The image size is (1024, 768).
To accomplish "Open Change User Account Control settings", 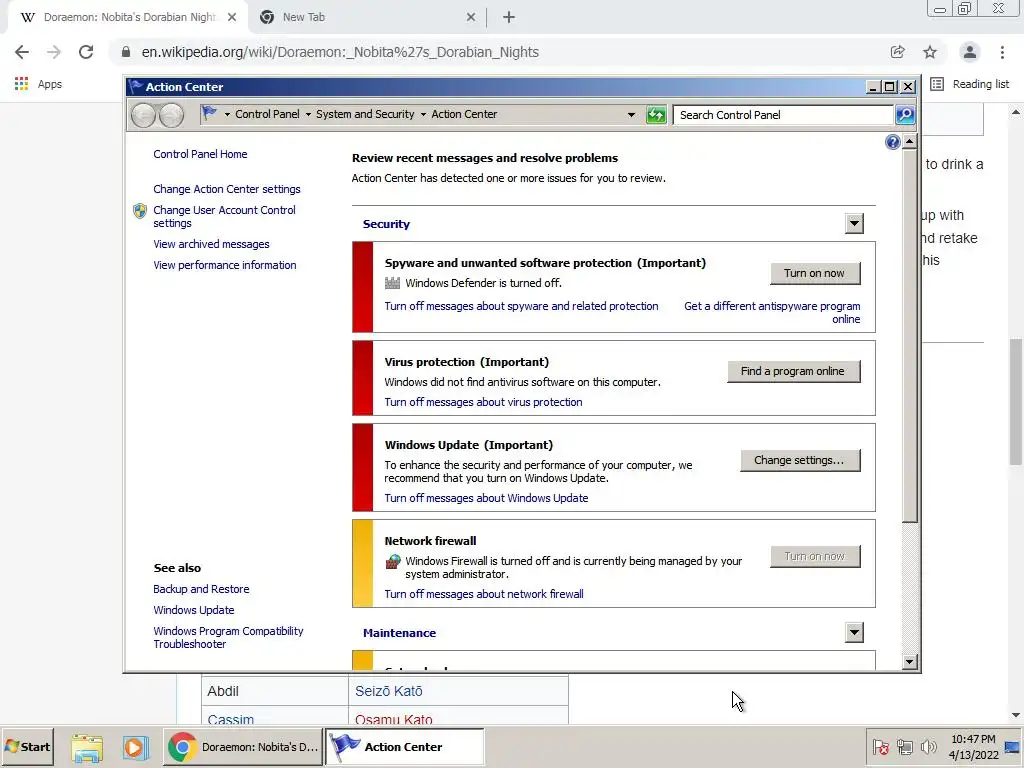I will [224, 217].
